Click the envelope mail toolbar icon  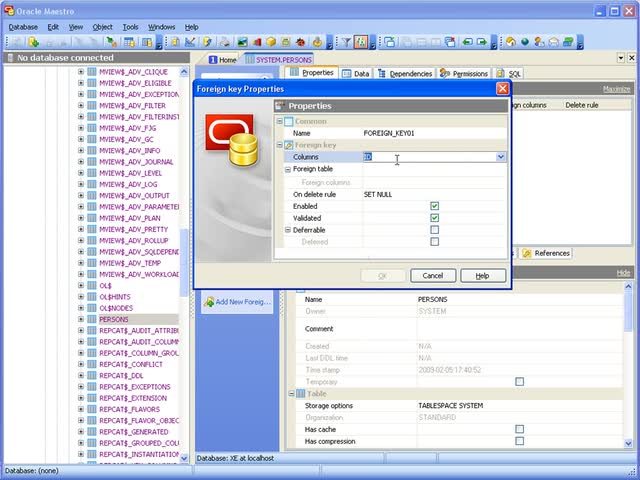tap(554, 42)
